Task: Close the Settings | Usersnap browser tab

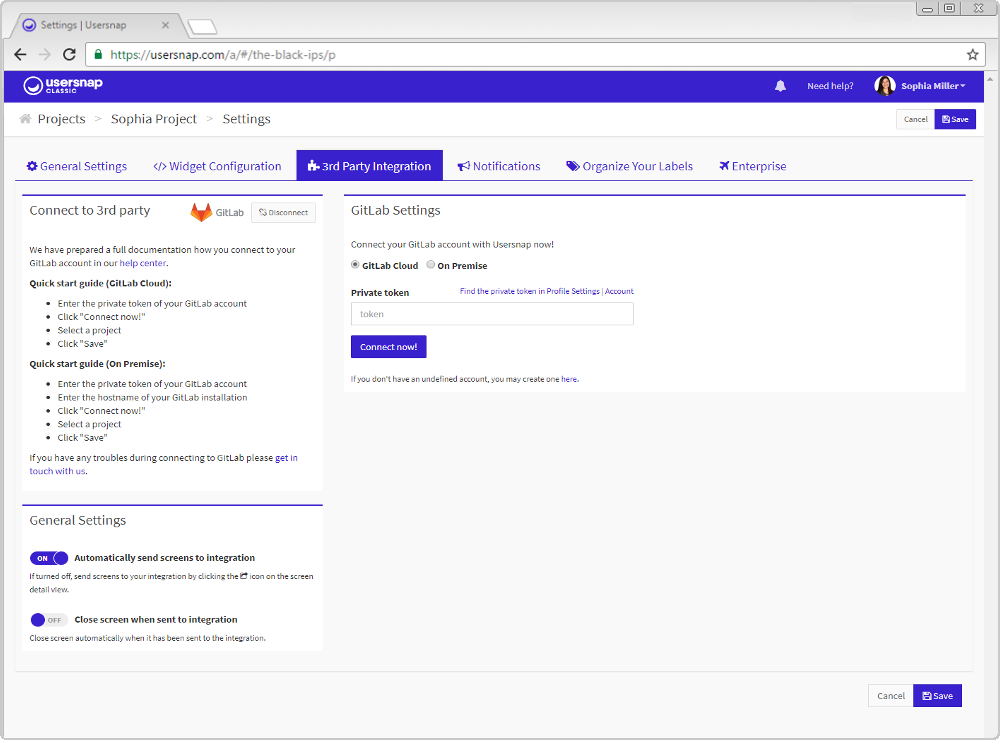Action: click(165, 25)
